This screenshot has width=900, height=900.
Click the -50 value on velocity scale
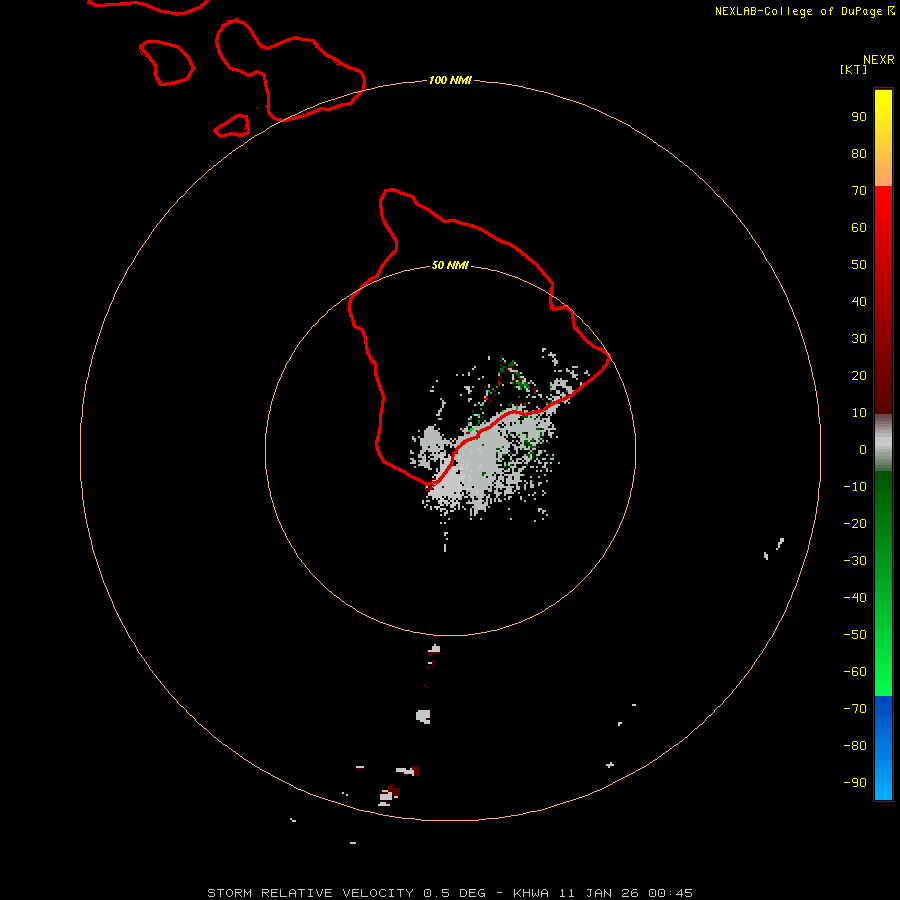click(855, 634)
